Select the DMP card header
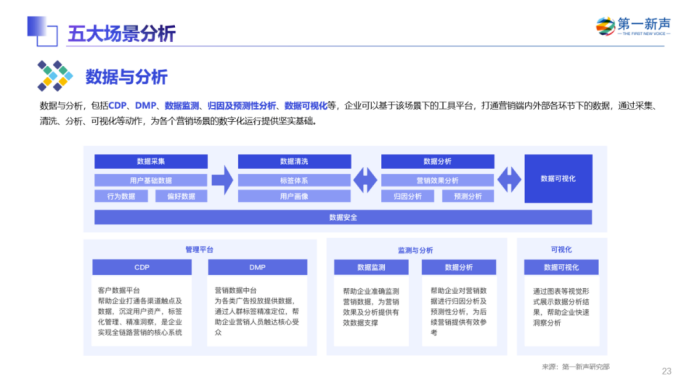This screenshot has width=700, height=387. point(258,267)
